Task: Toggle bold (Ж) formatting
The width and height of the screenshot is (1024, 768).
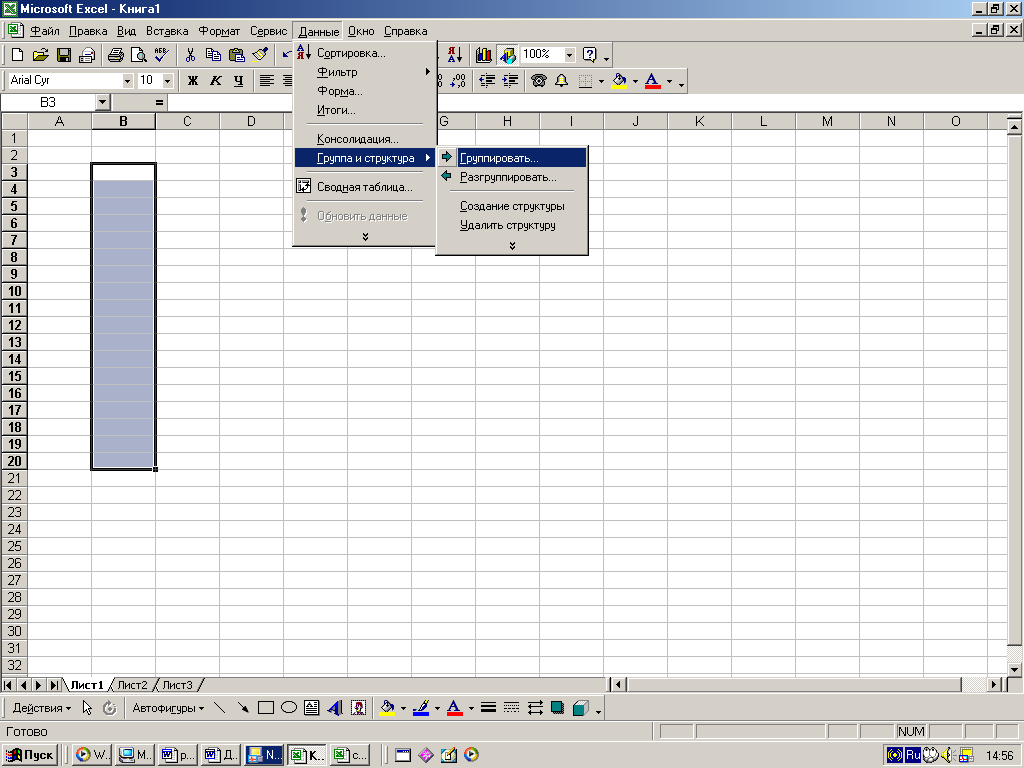Action: point(193,80)
